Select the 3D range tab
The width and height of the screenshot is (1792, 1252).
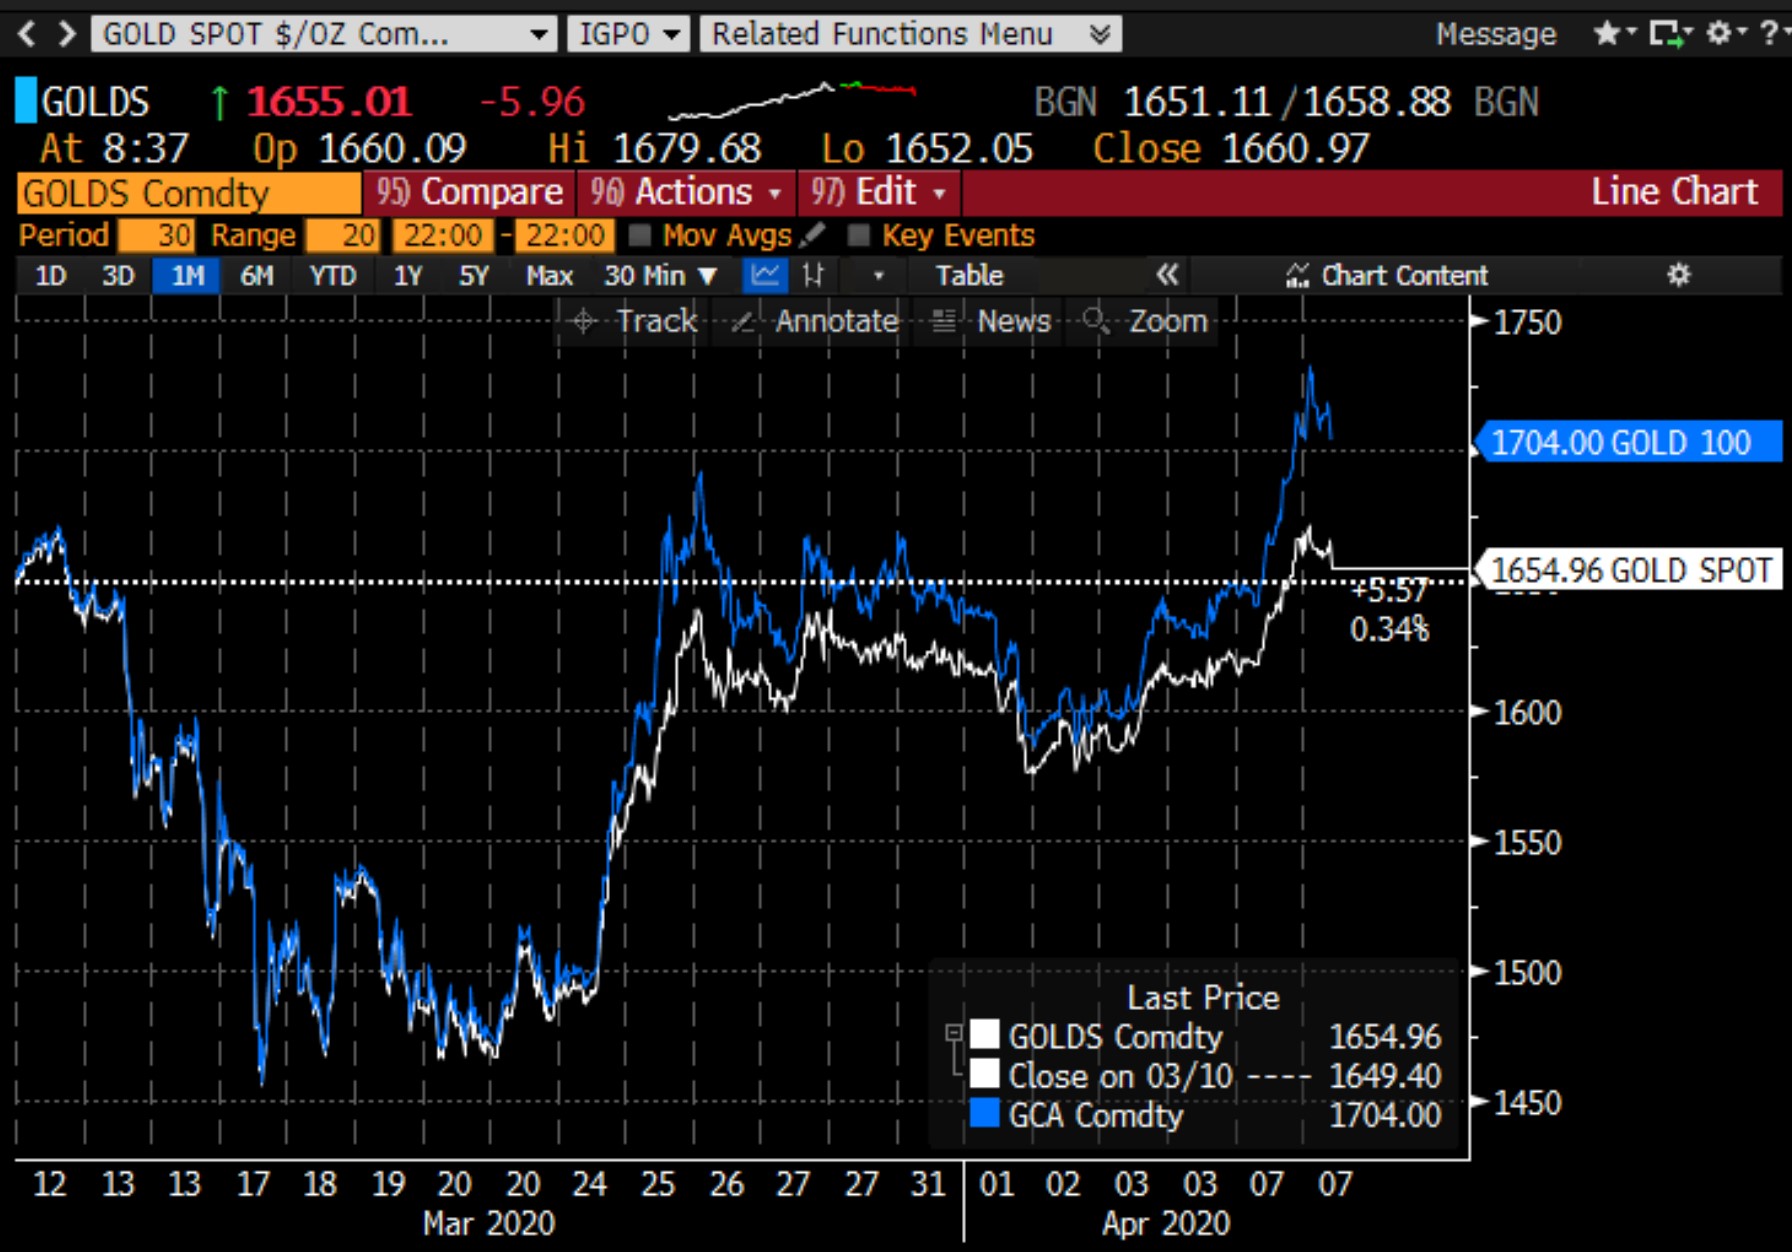pyautogui.click(x=118, y=275)
